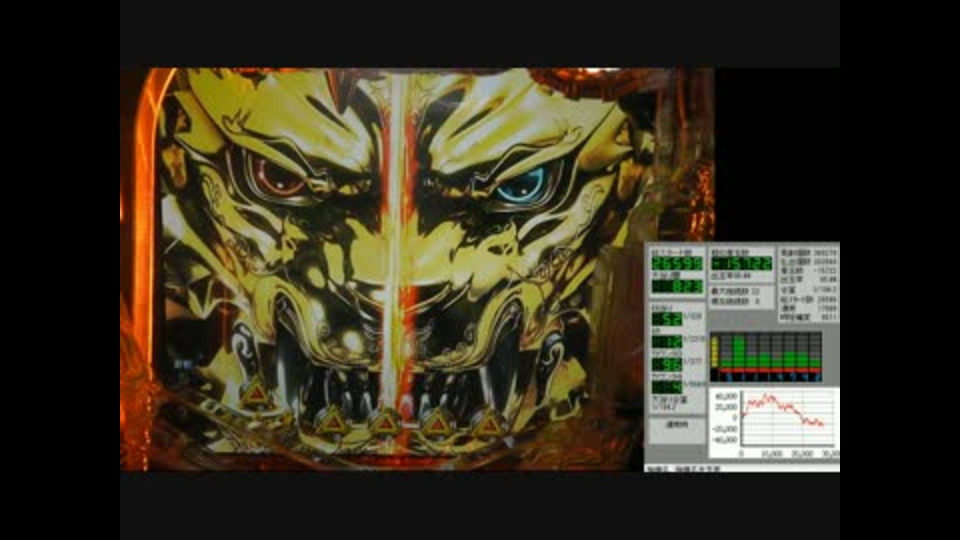960x540 pixels.
Task: Click the 通常時 status box
Action: (x=677, y=429)
